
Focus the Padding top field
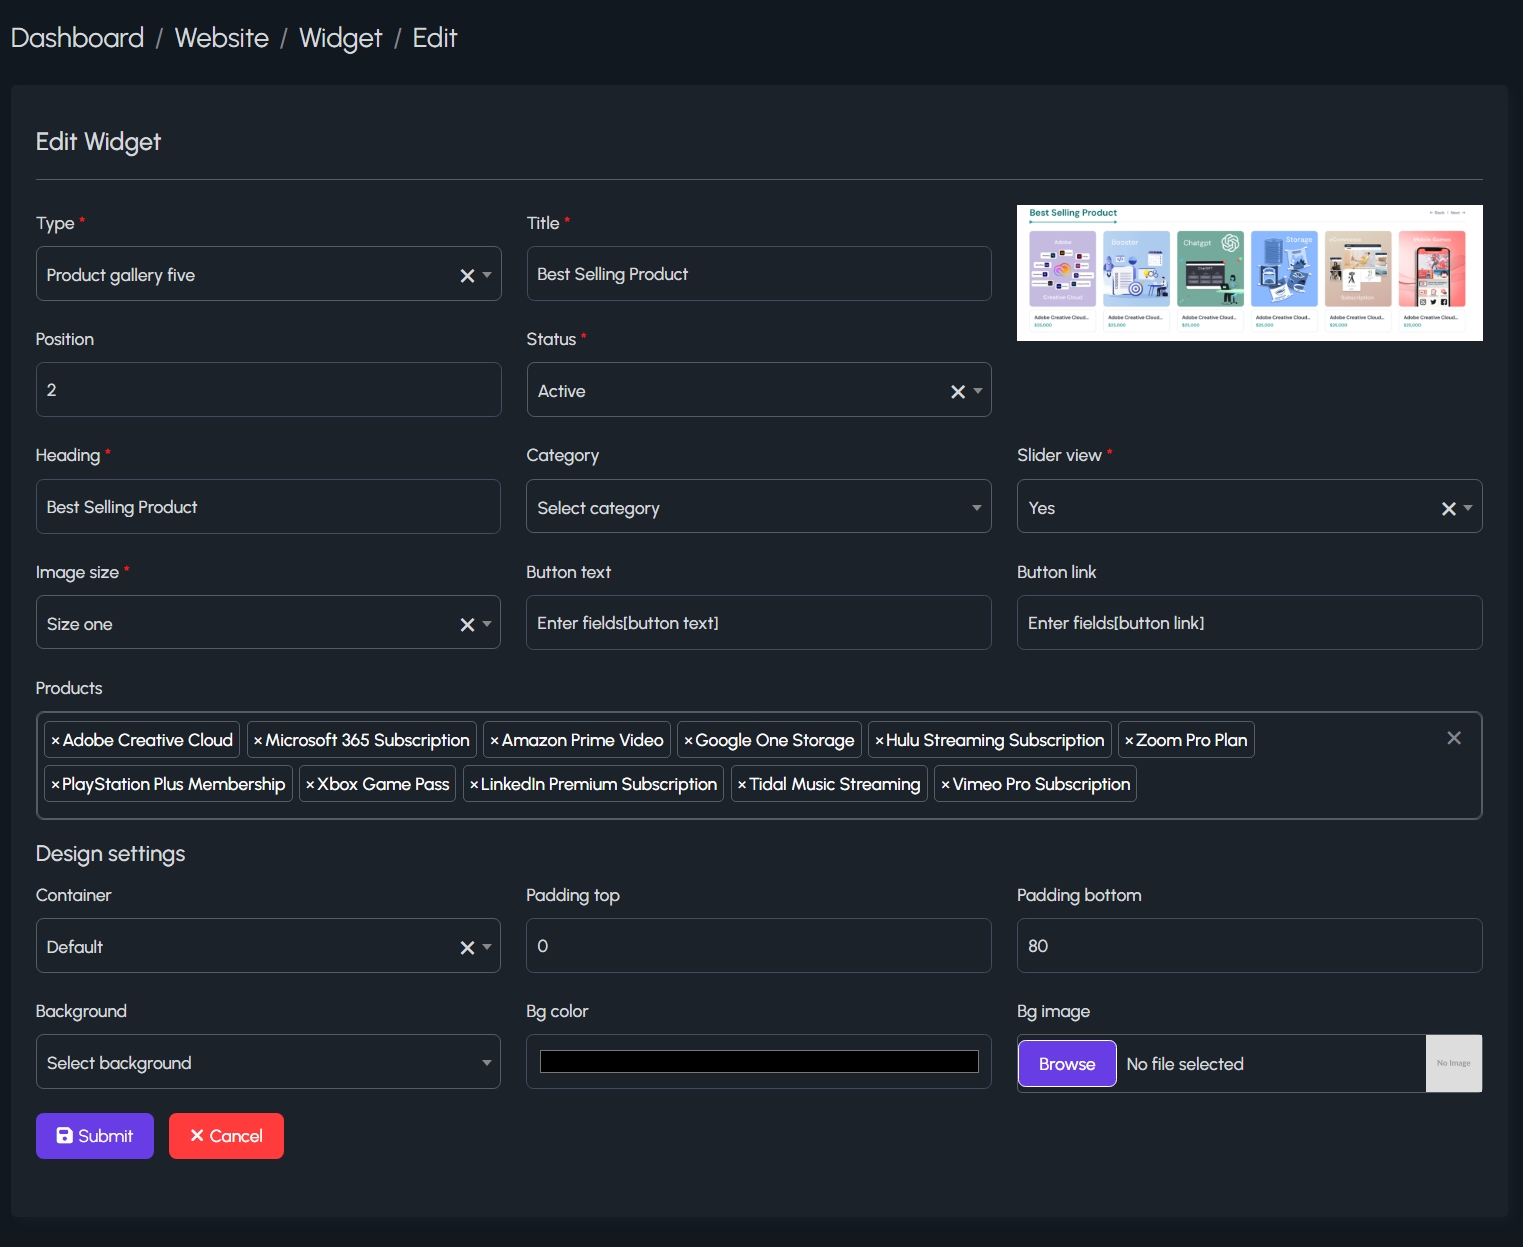pyautogui.click(x=759, y=946)
